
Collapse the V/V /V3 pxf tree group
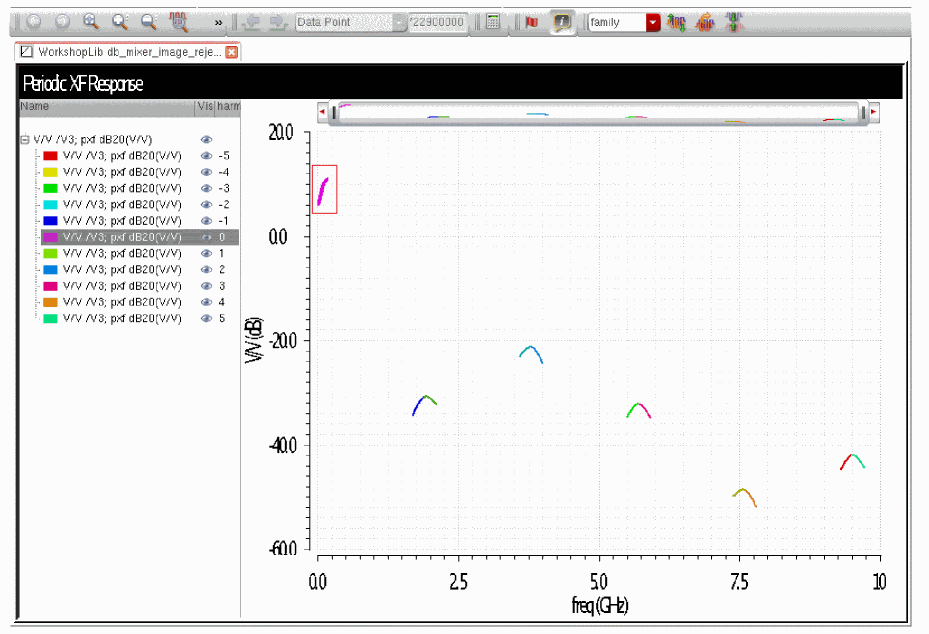pyautogui.click(x=25, y=140)
